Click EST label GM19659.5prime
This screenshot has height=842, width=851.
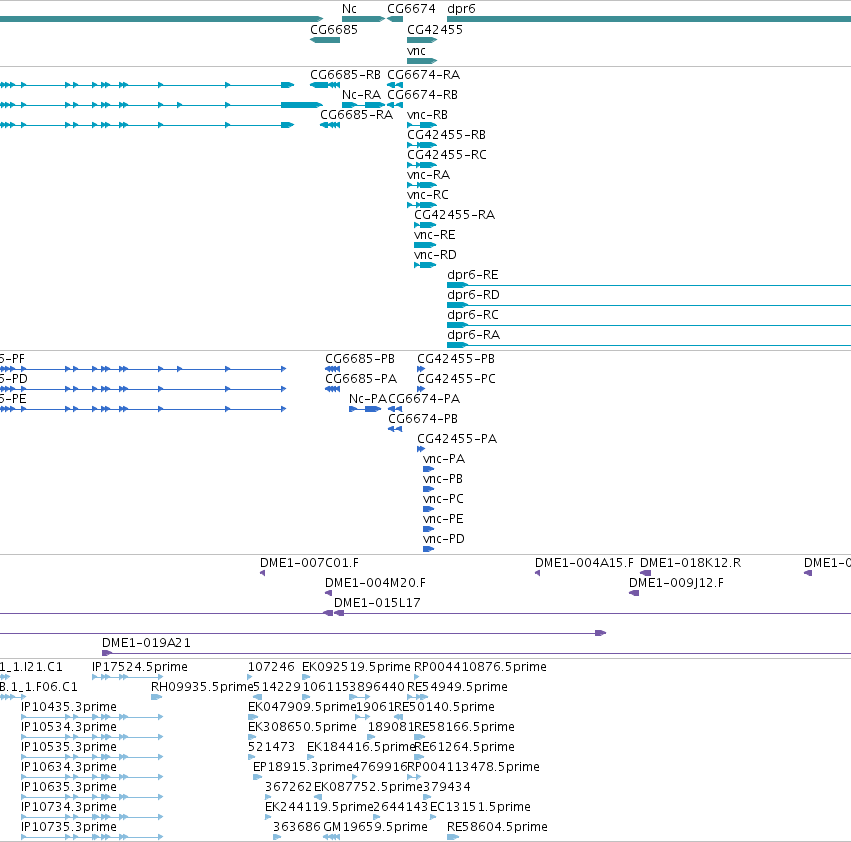click(x=376, y=827)
